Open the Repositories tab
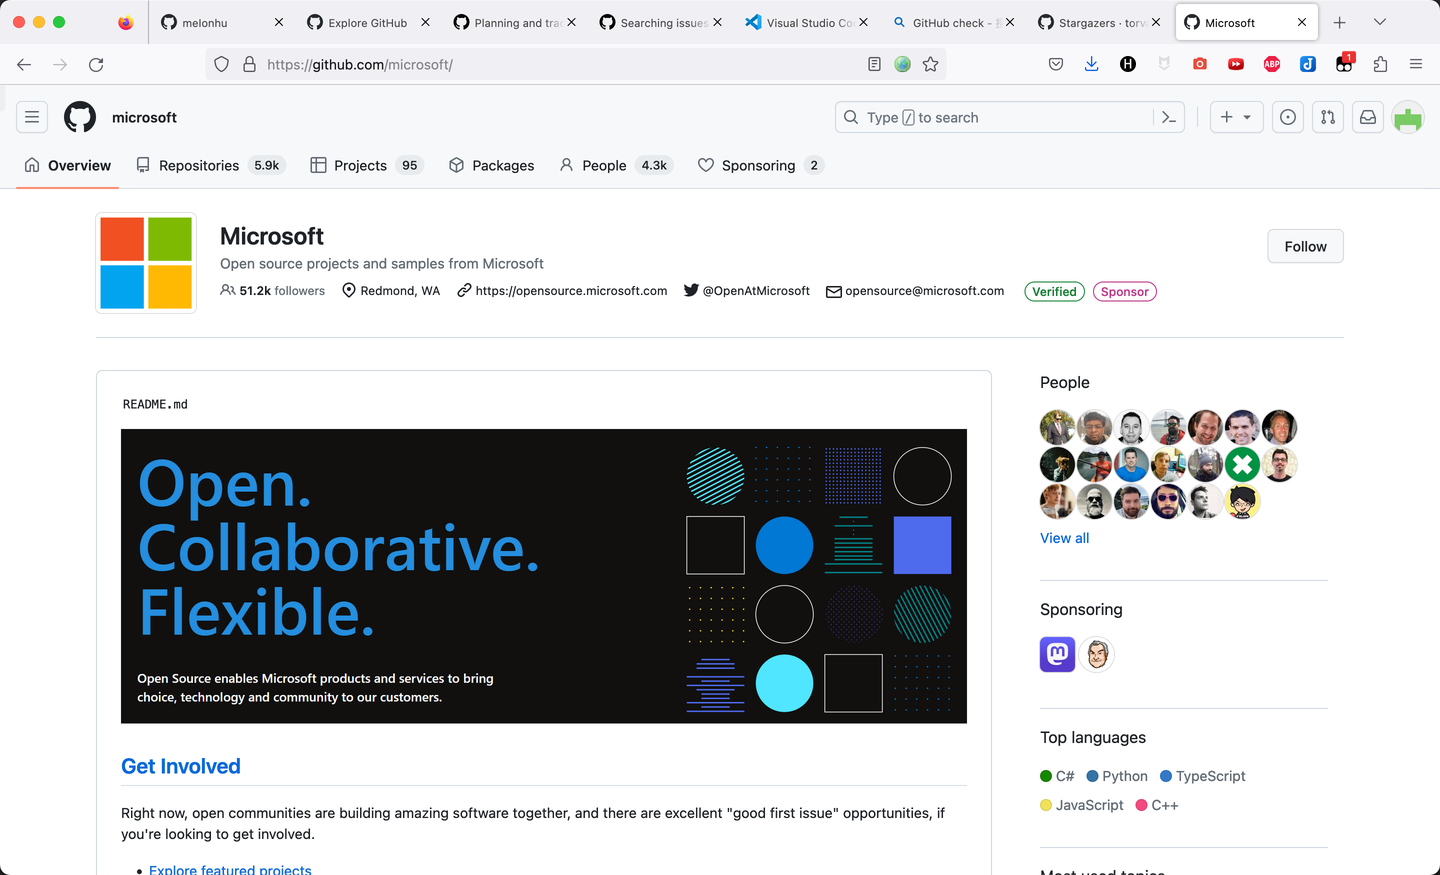Screen dimensions: 1440x875 pos(211,165)
